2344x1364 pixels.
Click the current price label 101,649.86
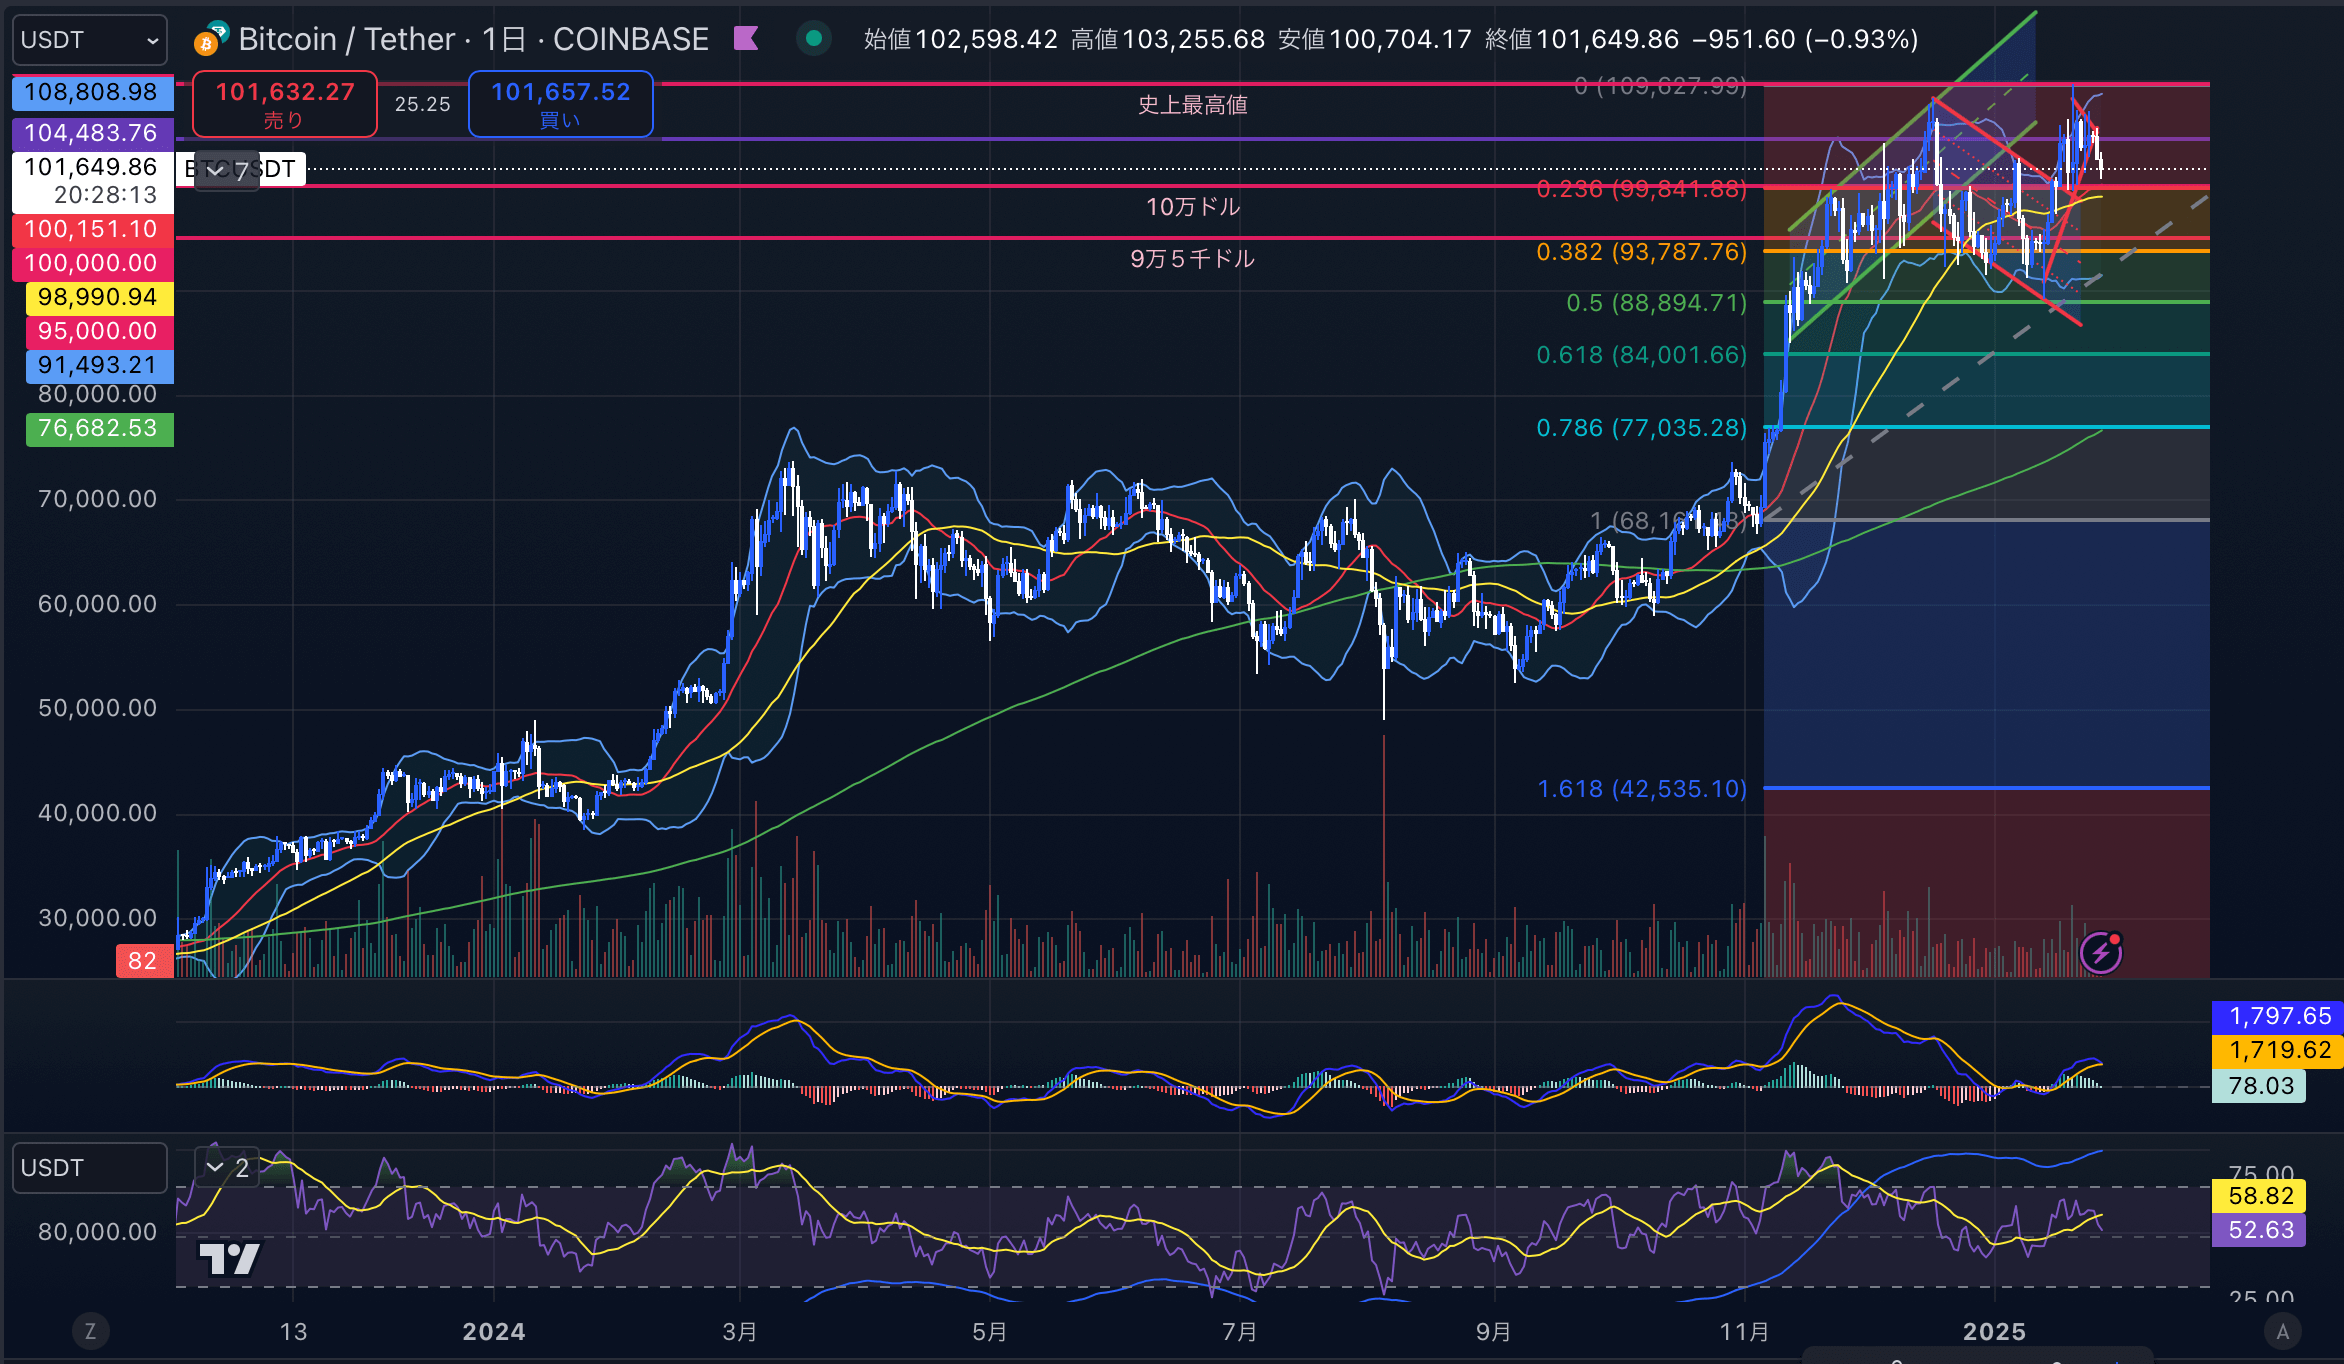pos(92,181)
